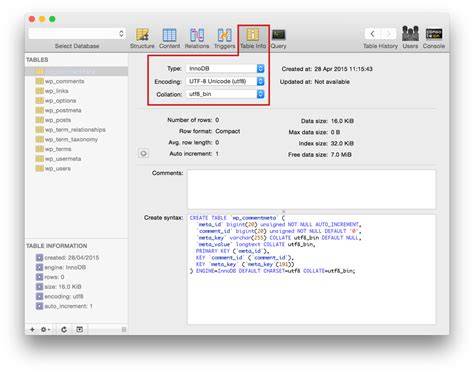Select the Table Info view

(253, 38)
